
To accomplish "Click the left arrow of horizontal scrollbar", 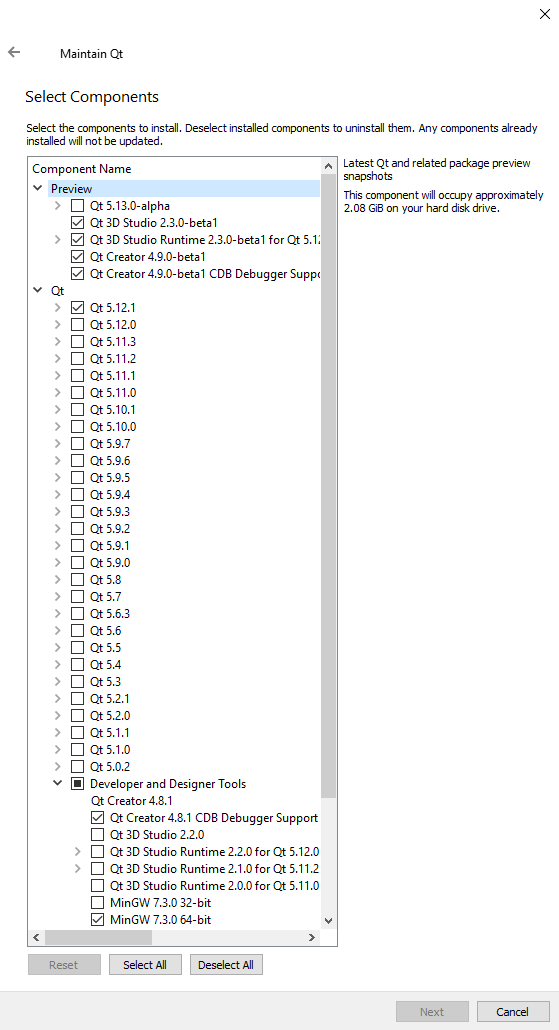I will coord(36,937).
